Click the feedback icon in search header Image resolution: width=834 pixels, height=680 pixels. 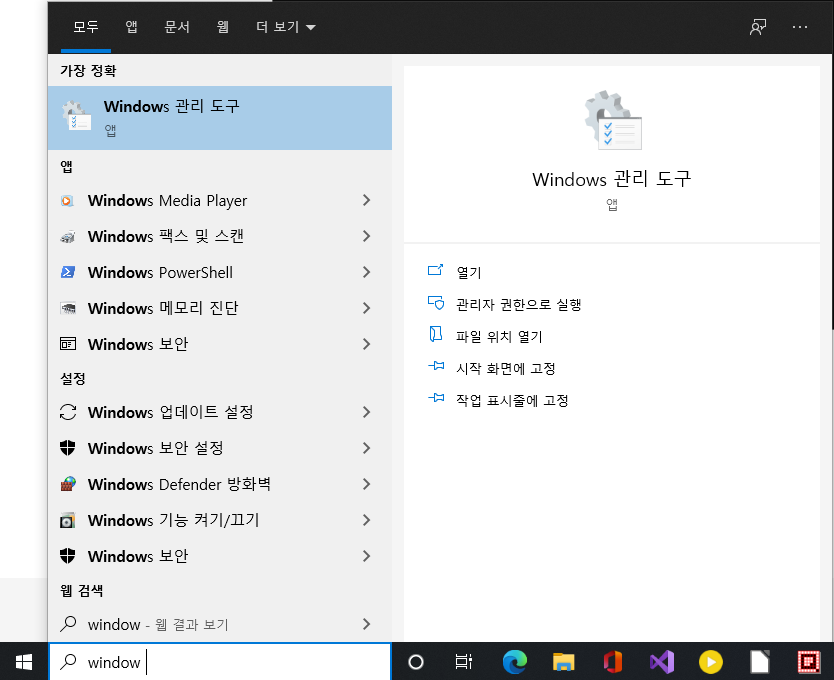coord(758,27)
